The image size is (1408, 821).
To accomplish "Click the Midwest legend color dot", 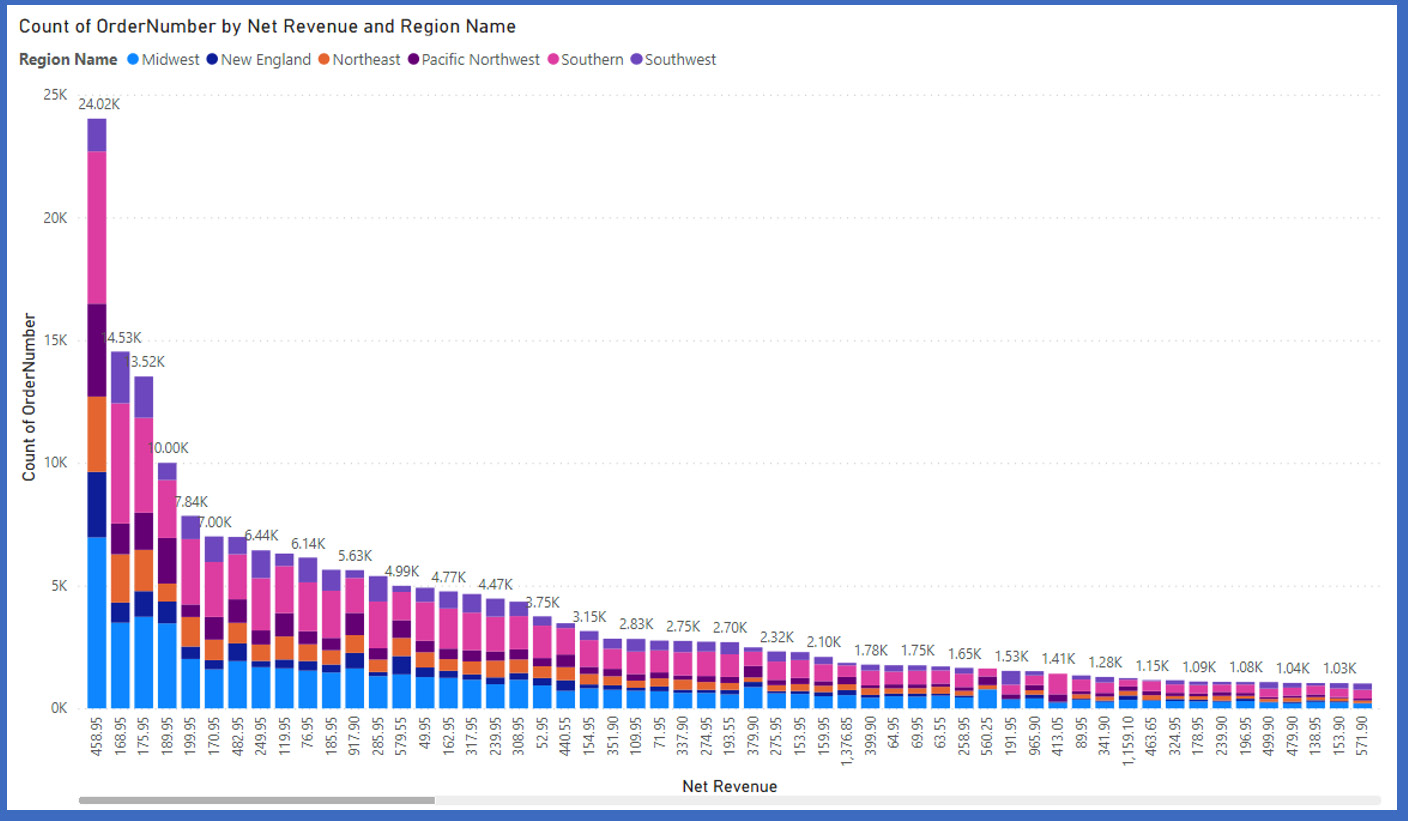I will [133, 60].
